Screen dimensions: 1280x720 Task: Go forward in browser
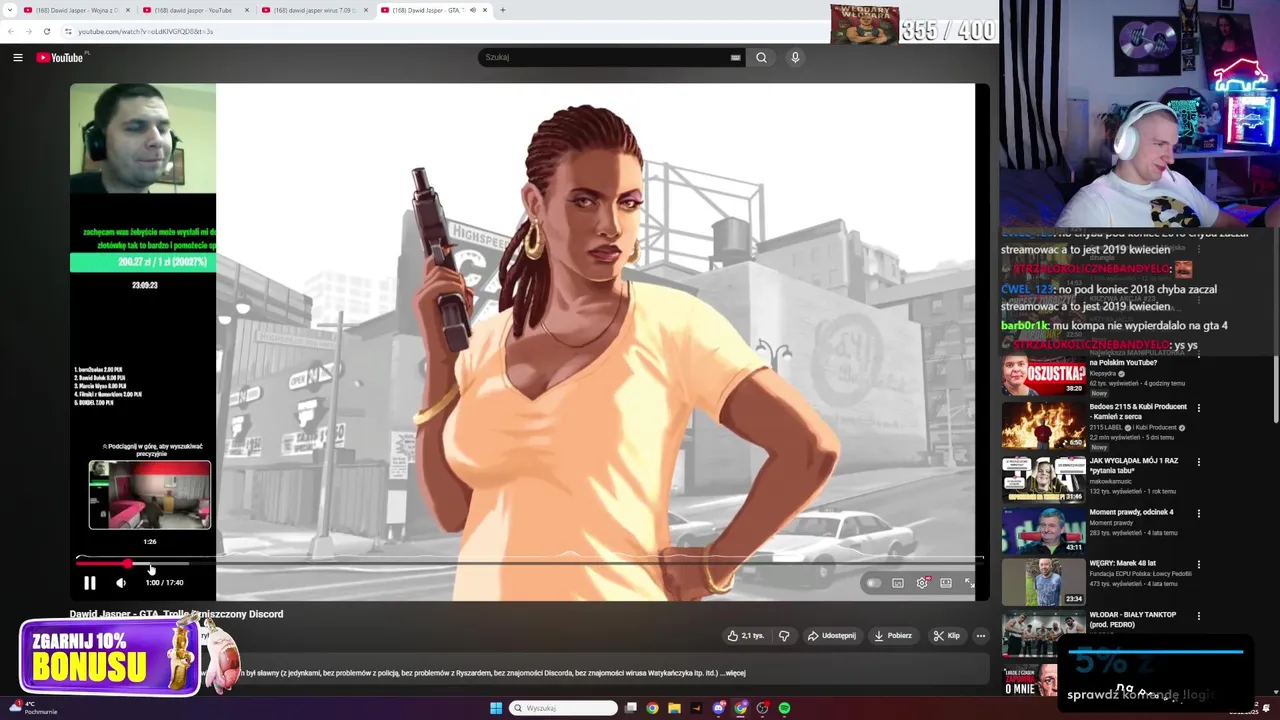(28, 31)
